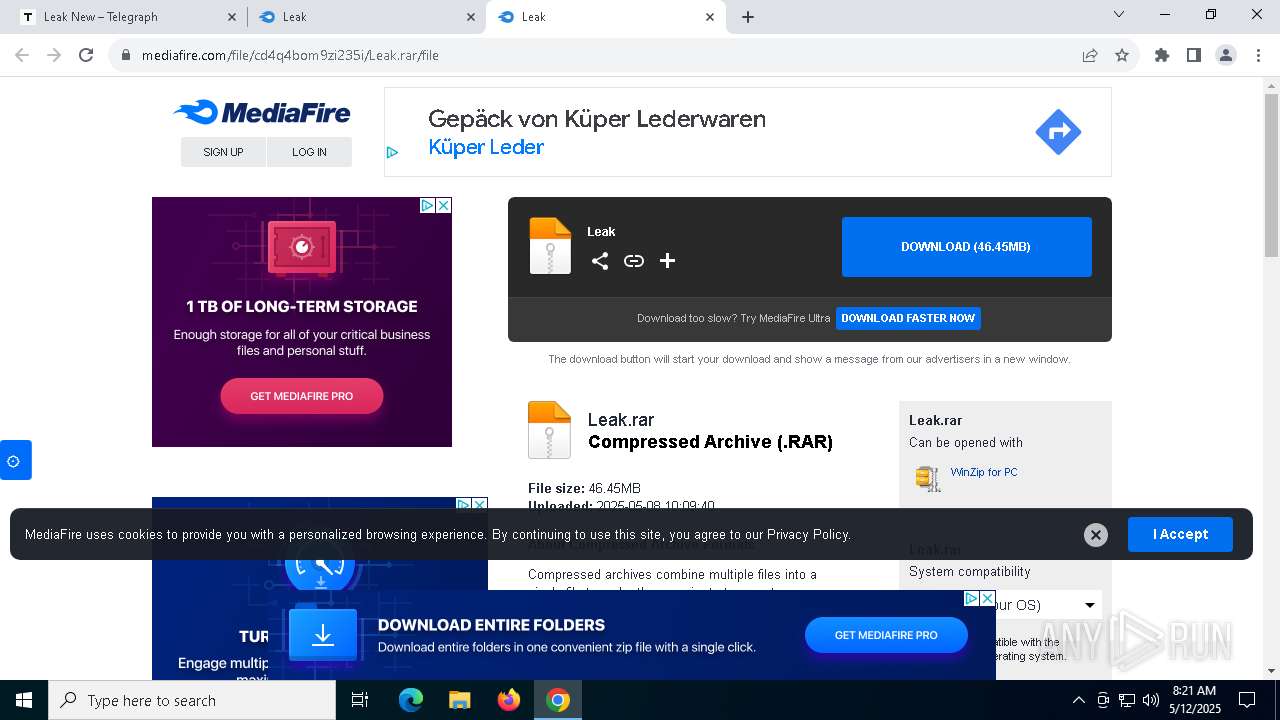The width and height of the screenshot is (1280, 720).
Task: Open Task View on taskbar
Action: coord(360,700)
